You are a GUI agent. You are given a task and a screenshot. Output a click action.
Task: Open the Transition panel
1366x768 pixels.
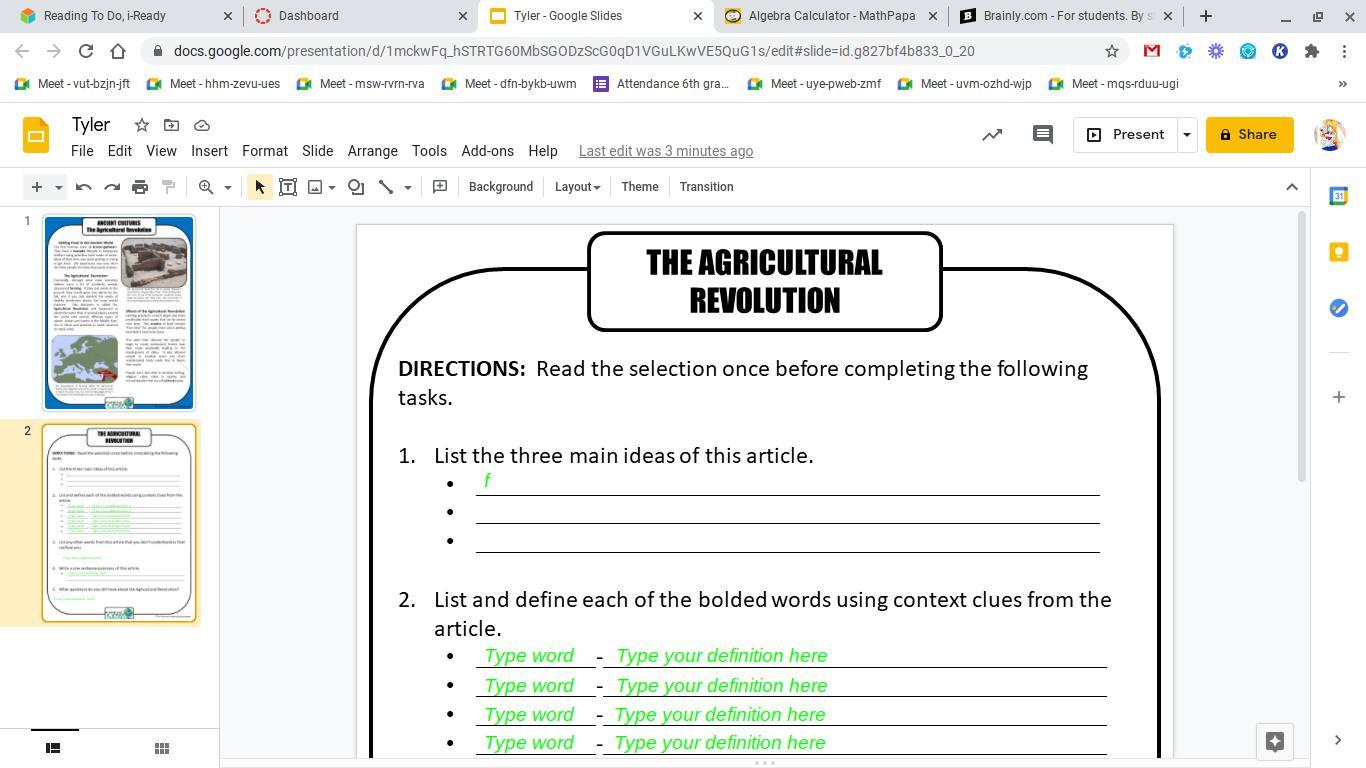point(706,187)
